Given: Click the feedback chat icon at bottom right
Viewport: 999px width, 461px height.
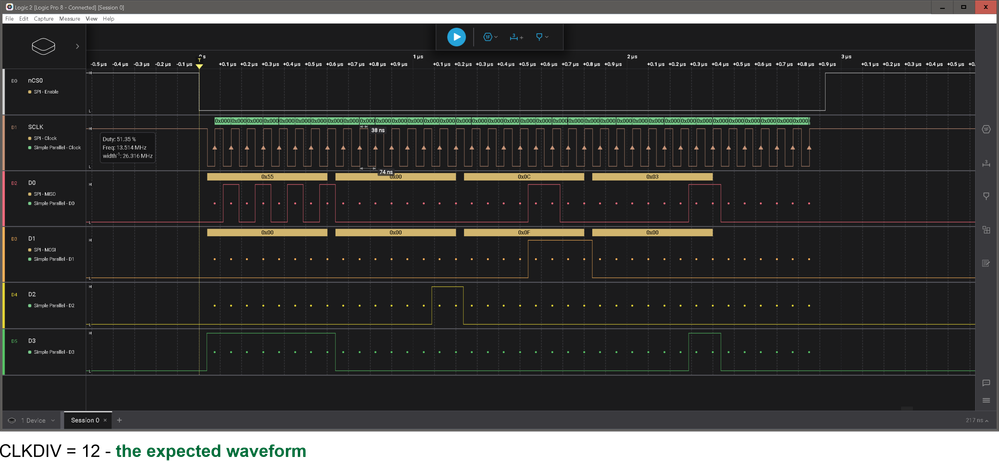Looking at the screenshot, I should 986,383.
